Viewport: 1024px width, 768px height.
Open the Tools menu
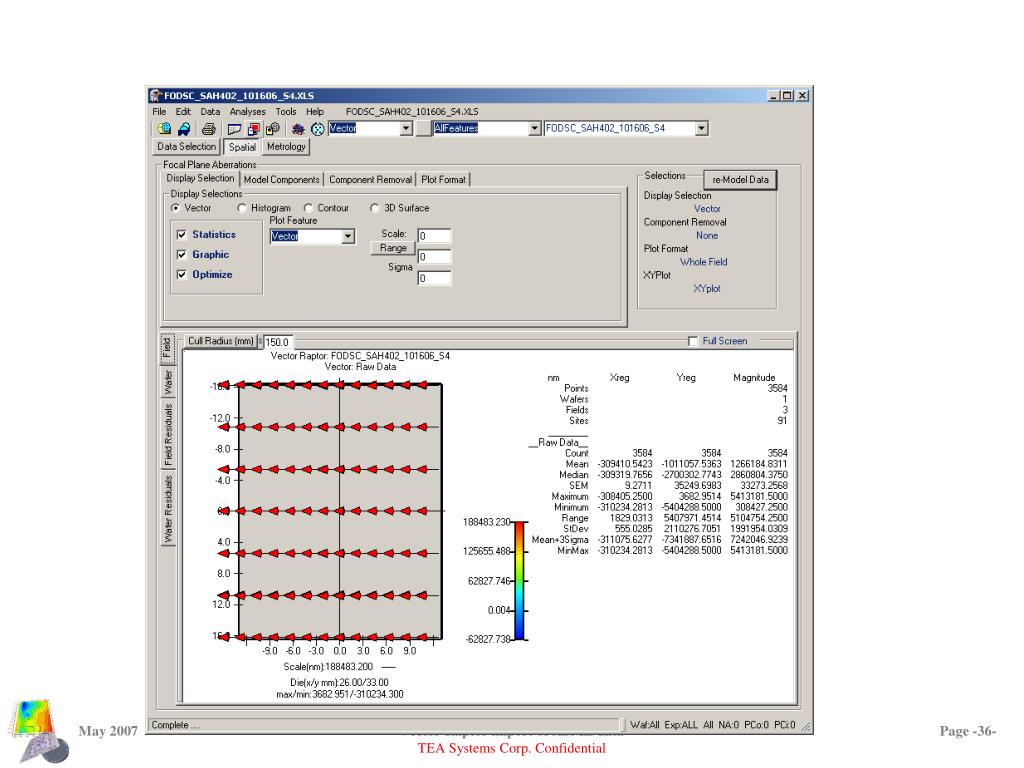286,112
